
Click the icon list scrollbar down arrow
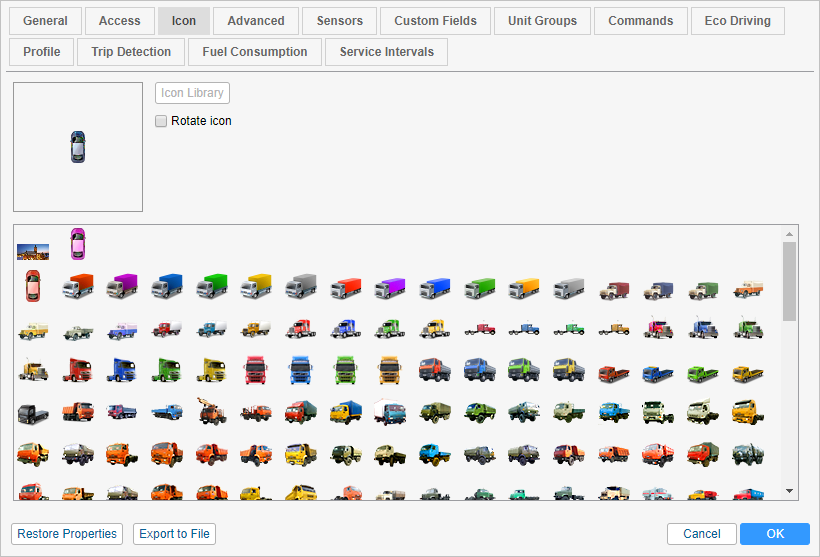point(790,491)
